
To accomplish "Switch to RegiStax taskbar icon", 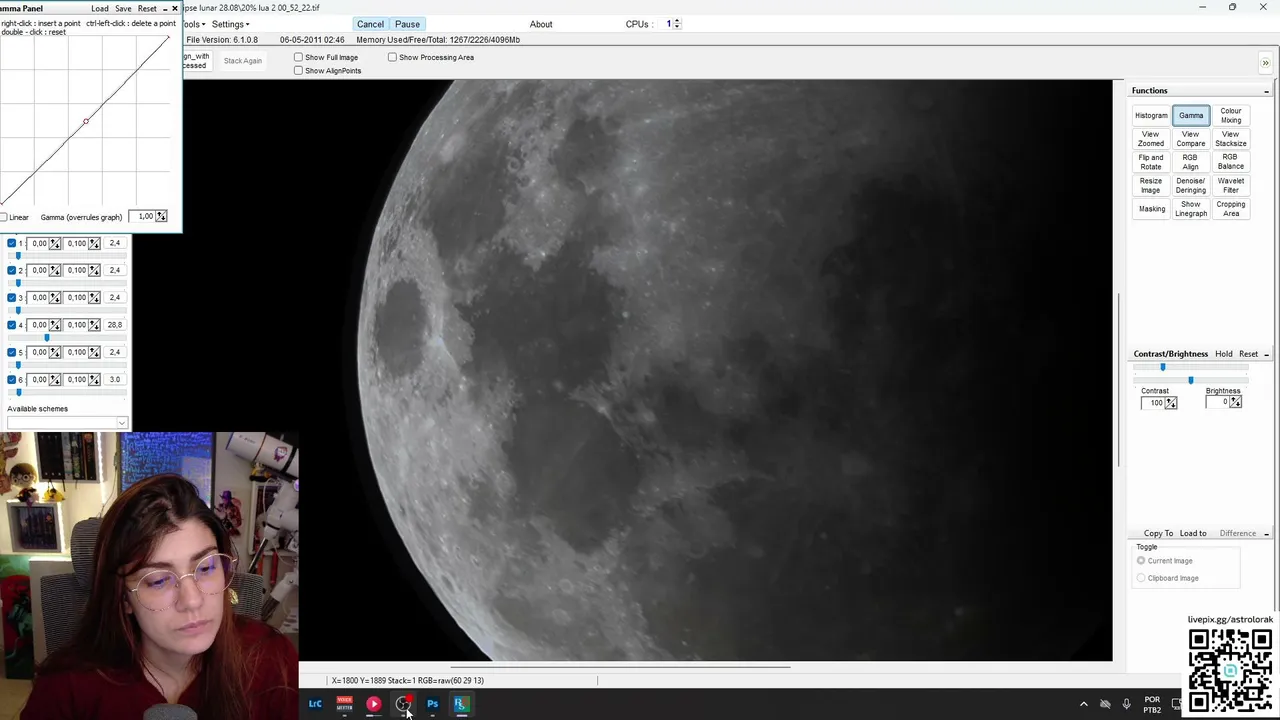I will pos(460,704).
